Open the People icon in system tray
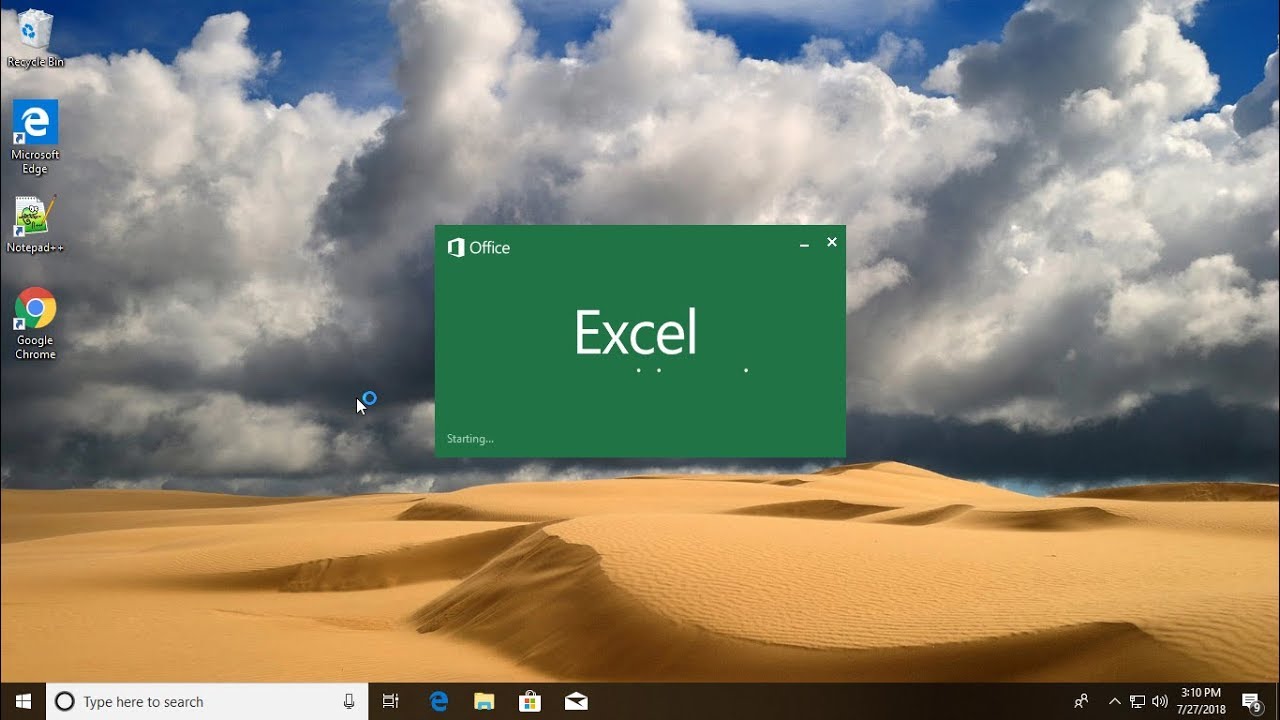The width and height of the screenshot is (1280, 720). point(1081,702)
